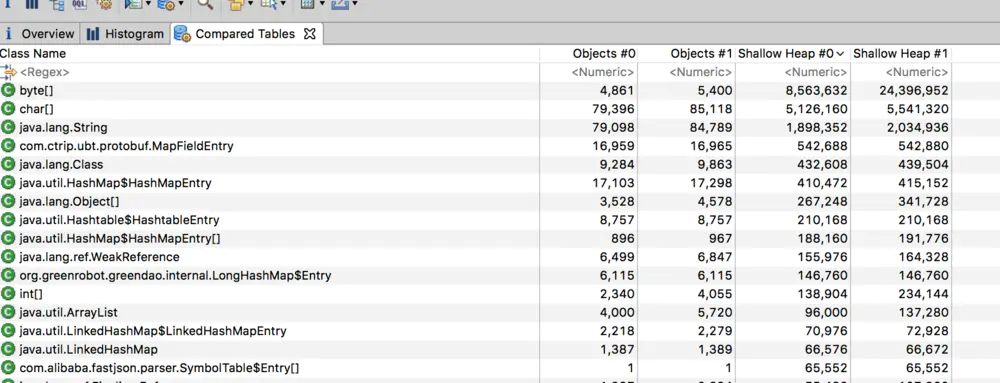Switch to the Overview tab
This screenshot has width=1000, height=383.
pyautogui.click(x=39, y=34)
